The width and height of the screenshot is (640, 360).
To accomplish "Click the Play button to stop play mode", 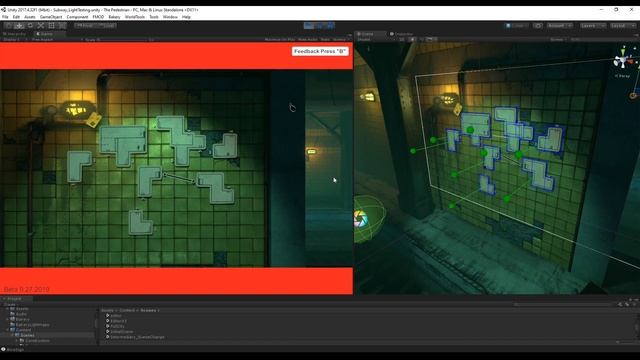I will pyautogui.click(x=309, y=26).
